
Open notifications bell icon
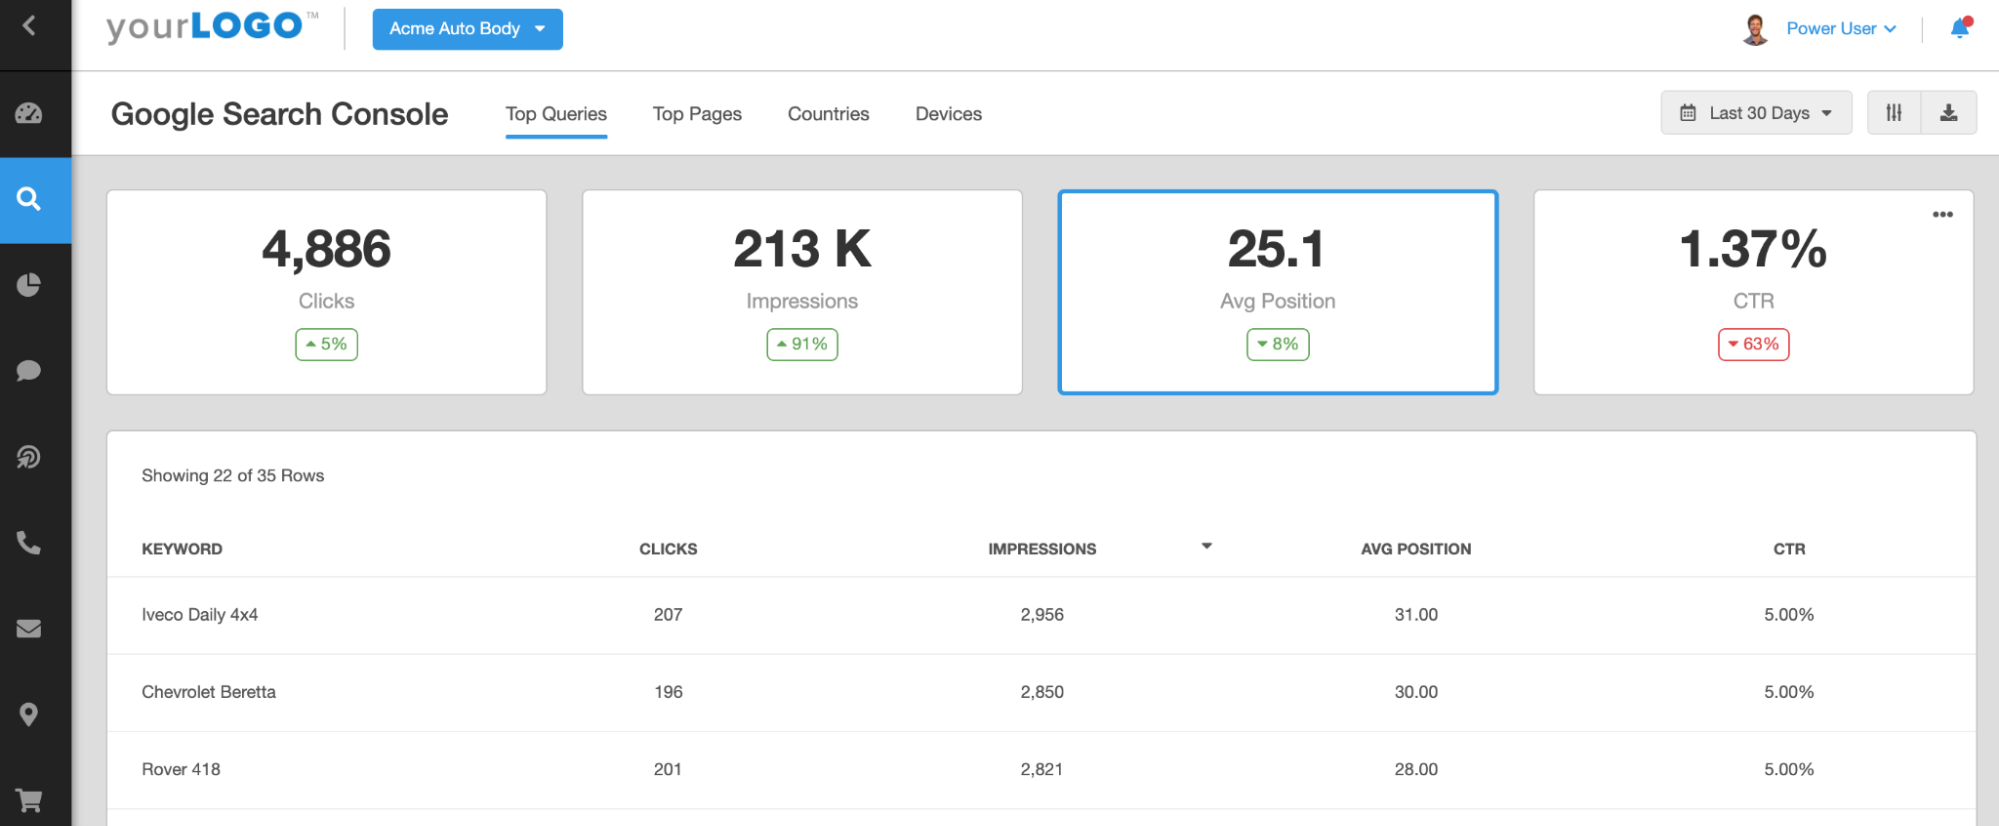pyautogui.click(x=1960, y=28)
